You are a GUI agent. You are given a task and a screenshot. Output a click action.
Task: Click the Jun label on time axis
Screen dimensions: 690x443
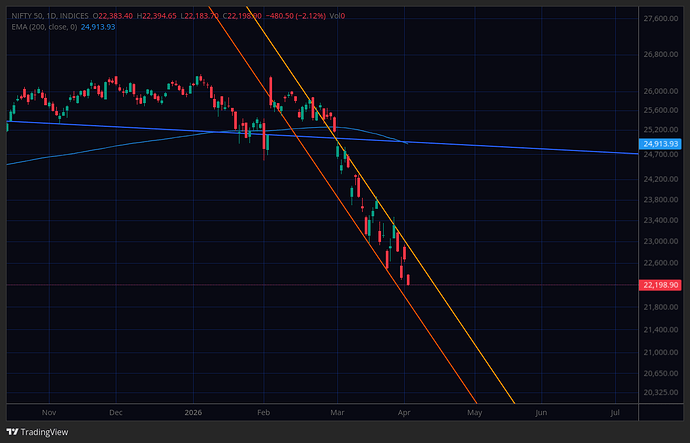pyautogui.click(x=541, y=413)
